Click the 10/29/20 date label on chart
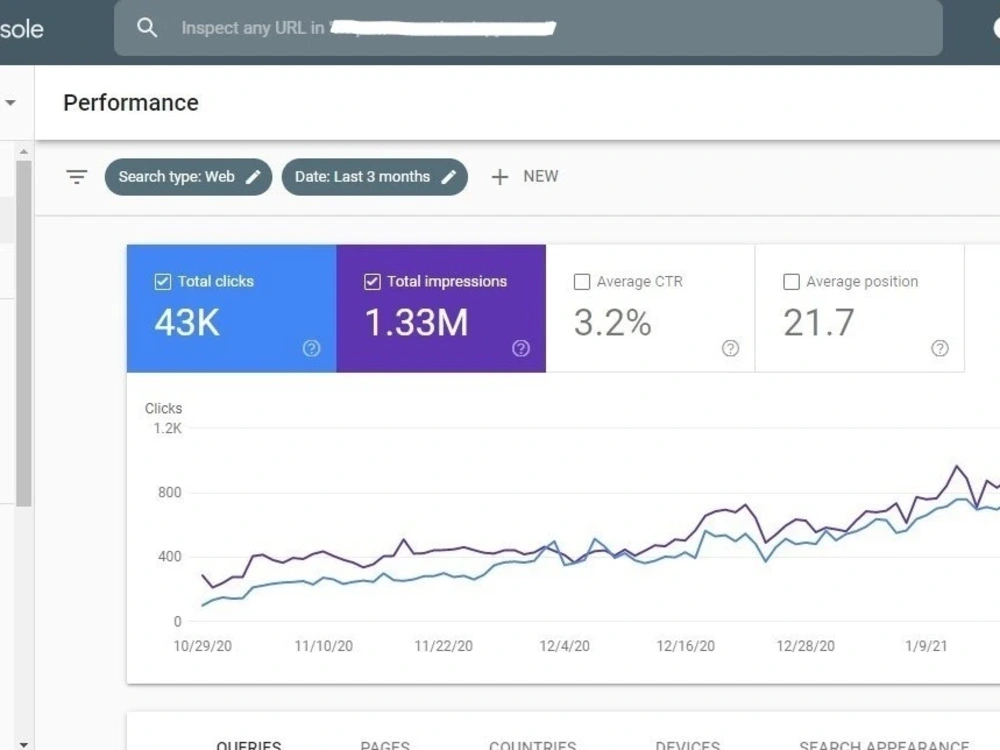Viewport: 1000px width, 750px height. point(203,646)
